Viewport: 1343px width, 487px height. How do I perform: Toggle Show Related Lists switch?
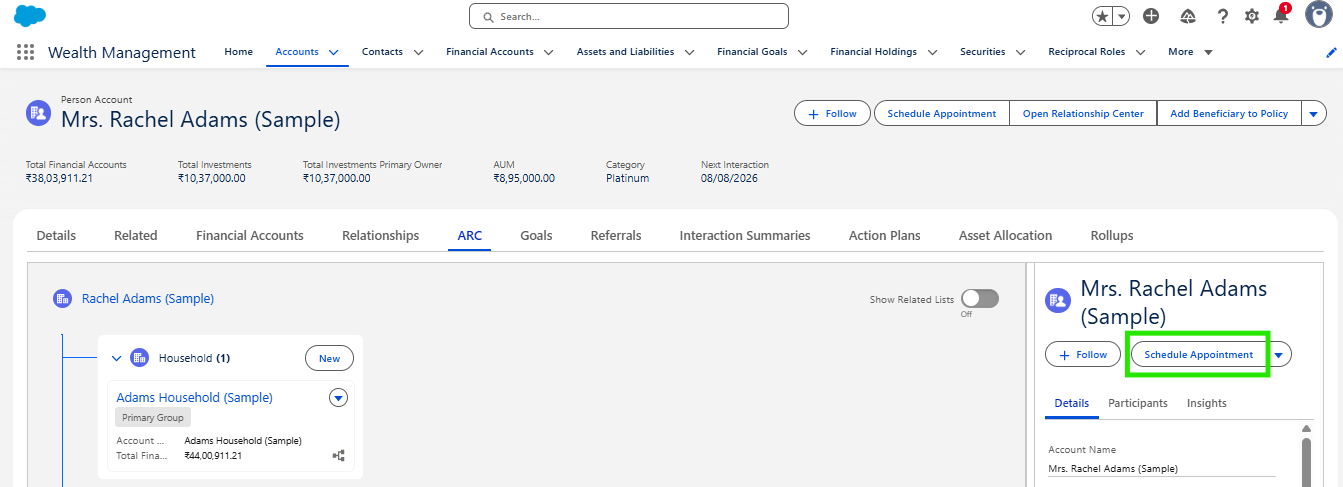click(979, 299)
